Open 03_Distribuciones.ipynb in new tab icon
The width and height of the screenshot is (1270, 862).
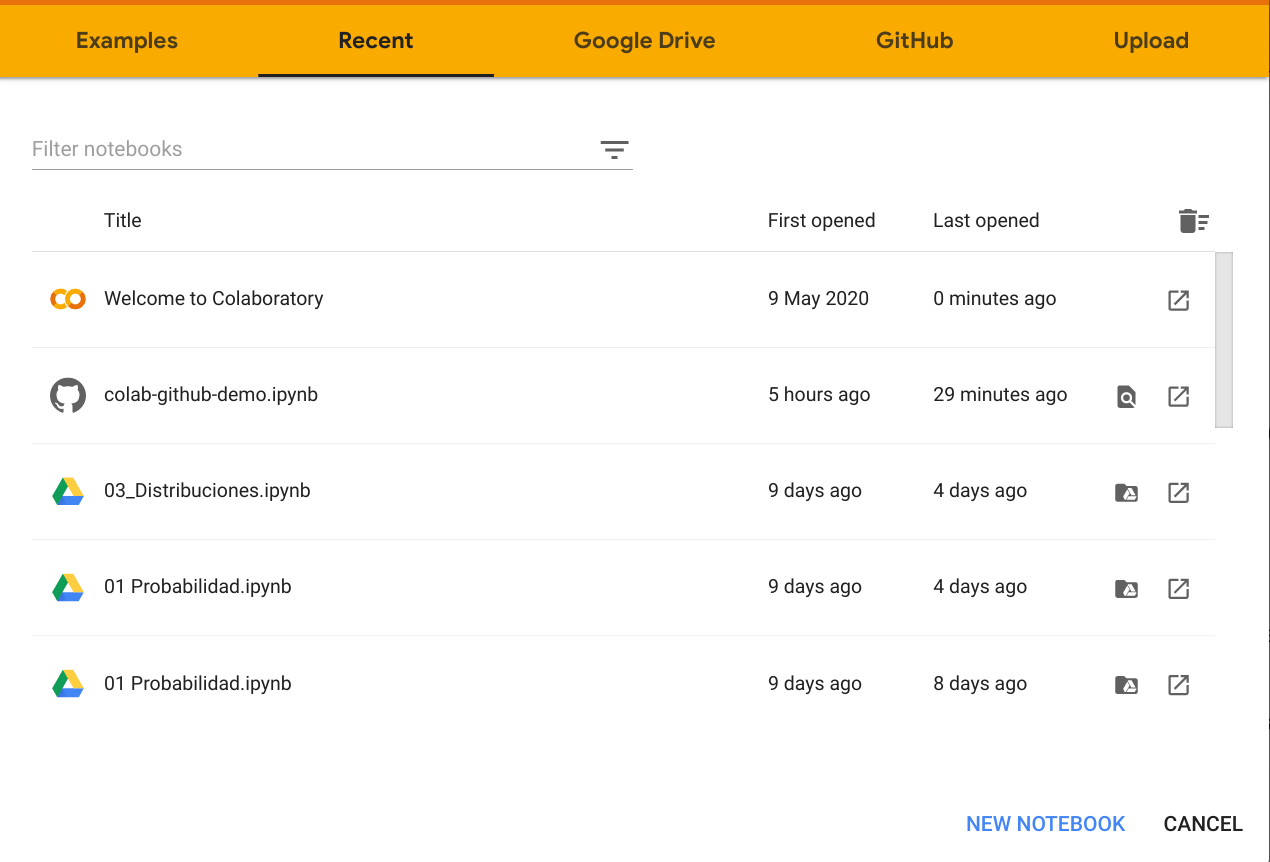(1178, 492)
